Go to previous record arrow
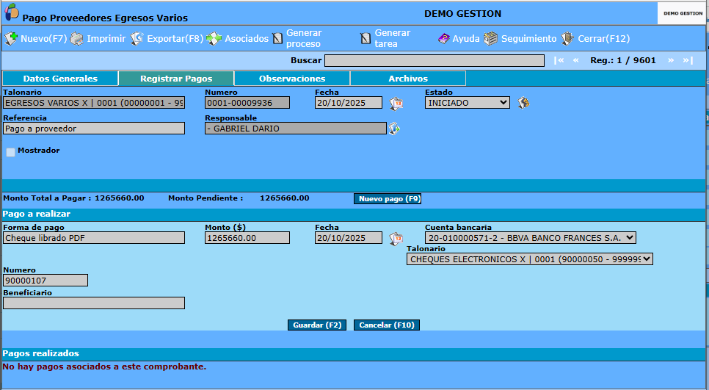The width and height of the screenshot is (709, 390). click(x=576, y=60)
